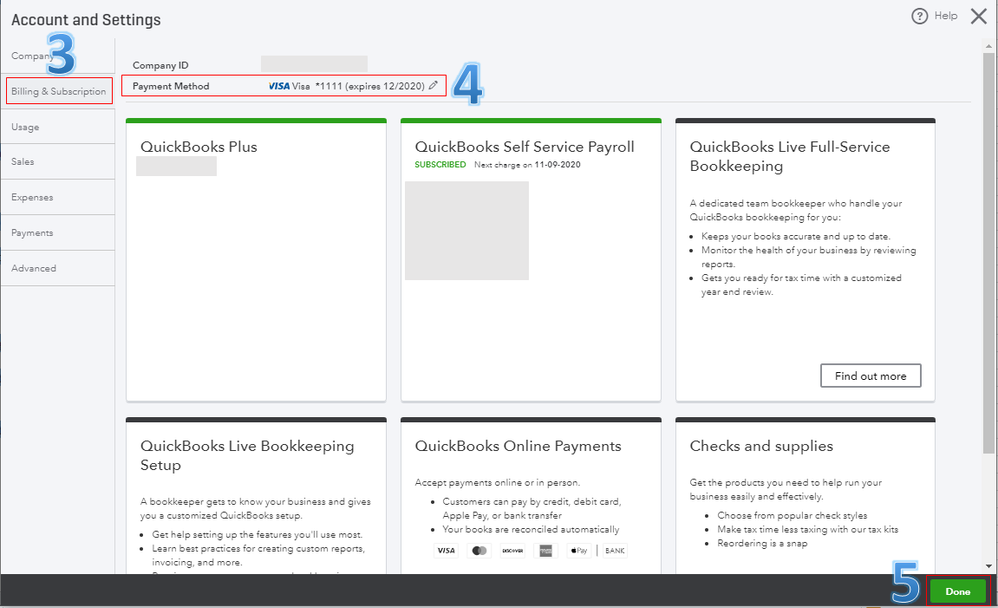
Task: Click 'Make tax time less taxing' bullet
Action: coord(808,530)
